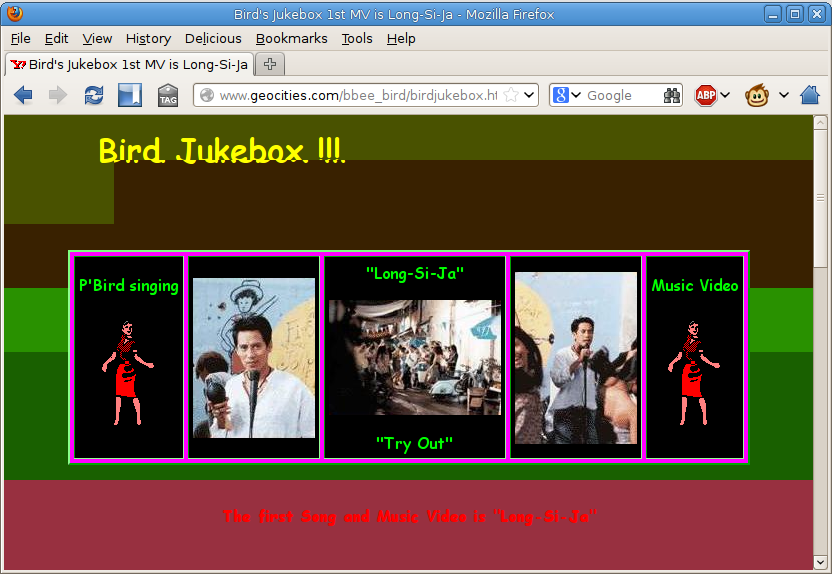This screenshot has width=832, height=575.
Task: Open the Delicious menu
Action: [213, 39]
